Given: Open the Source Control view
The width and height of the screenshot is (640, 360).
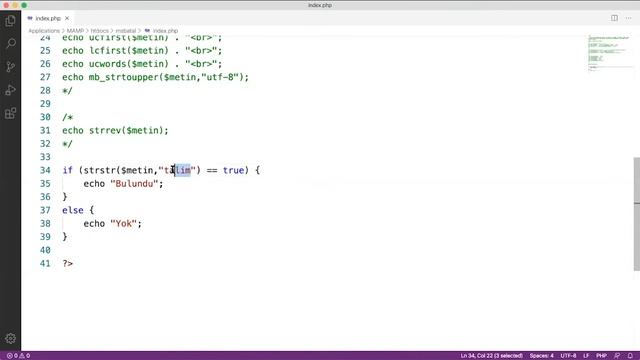Looking at the screenshot, I should [11, 67].
